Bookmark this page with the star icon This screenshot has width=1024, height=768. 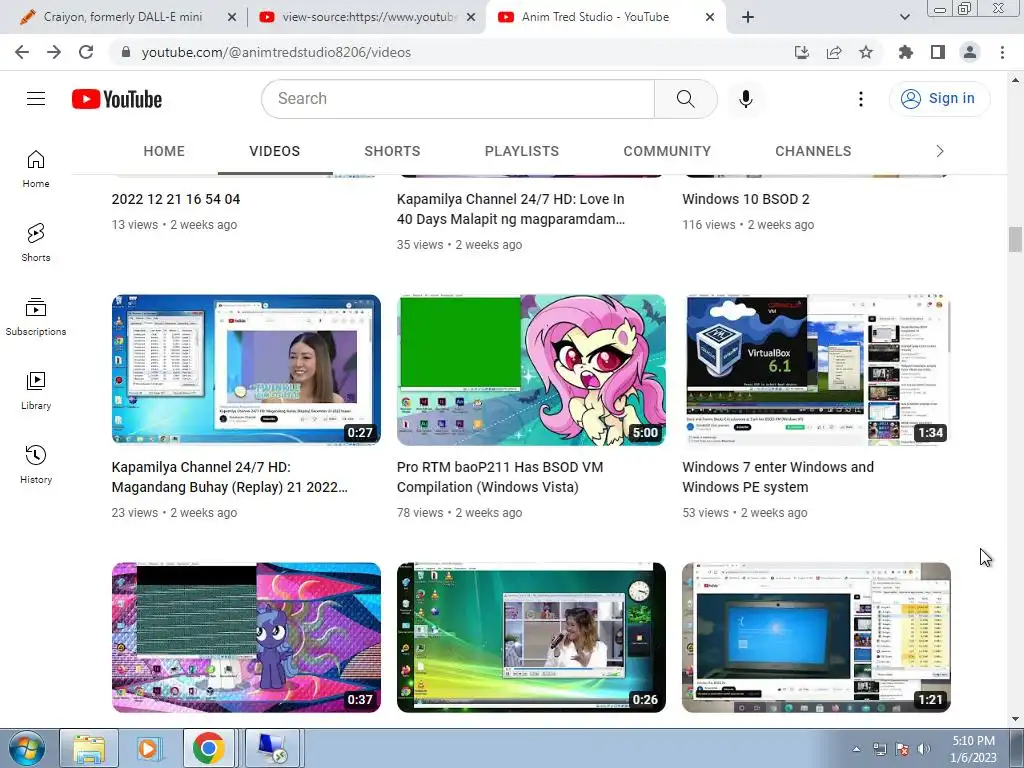click(x=866, y=52)
